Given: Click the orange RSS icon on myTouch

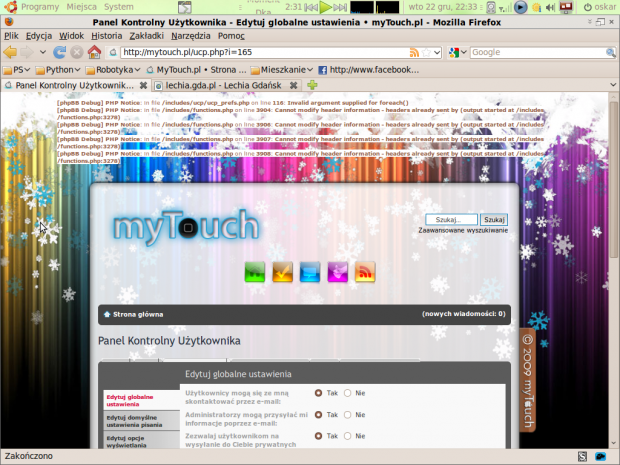Looking at the screenshot, I should point(365,272).
